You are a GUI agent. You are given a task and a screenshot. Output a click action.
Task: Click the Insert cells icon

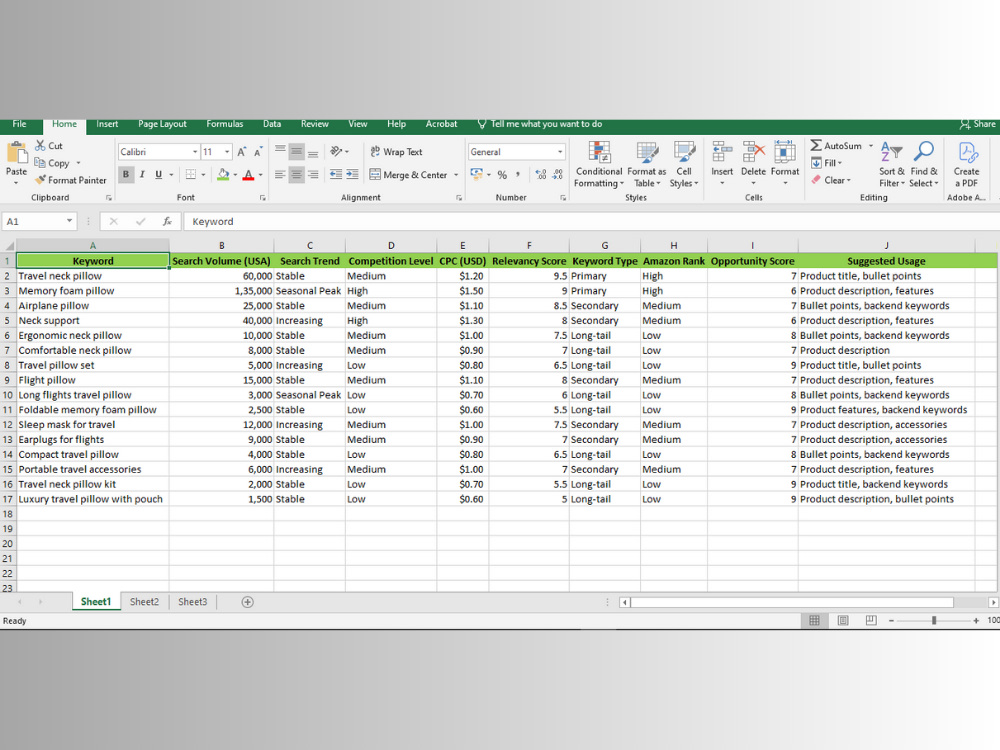point(722,152)
